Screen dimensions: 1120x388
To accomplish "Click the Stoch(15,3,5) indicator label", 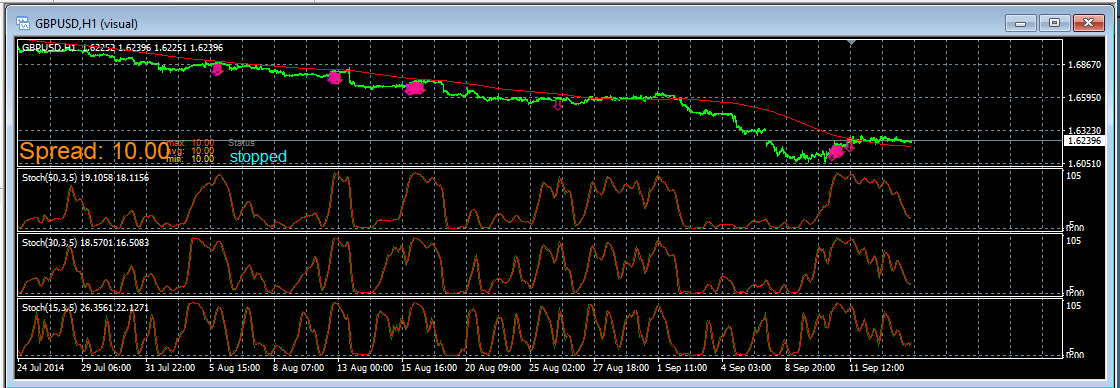I will pos(85,307).
